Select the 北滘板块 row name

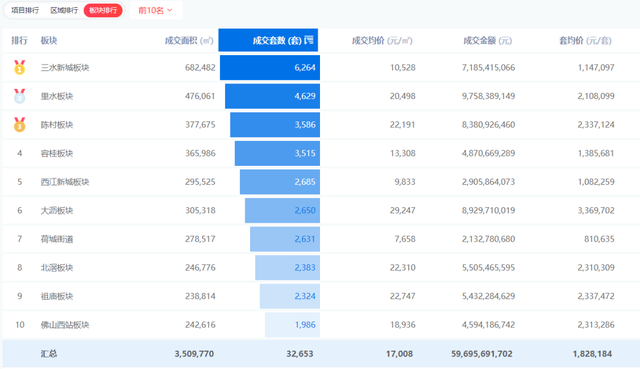click(x=57, y=267)
